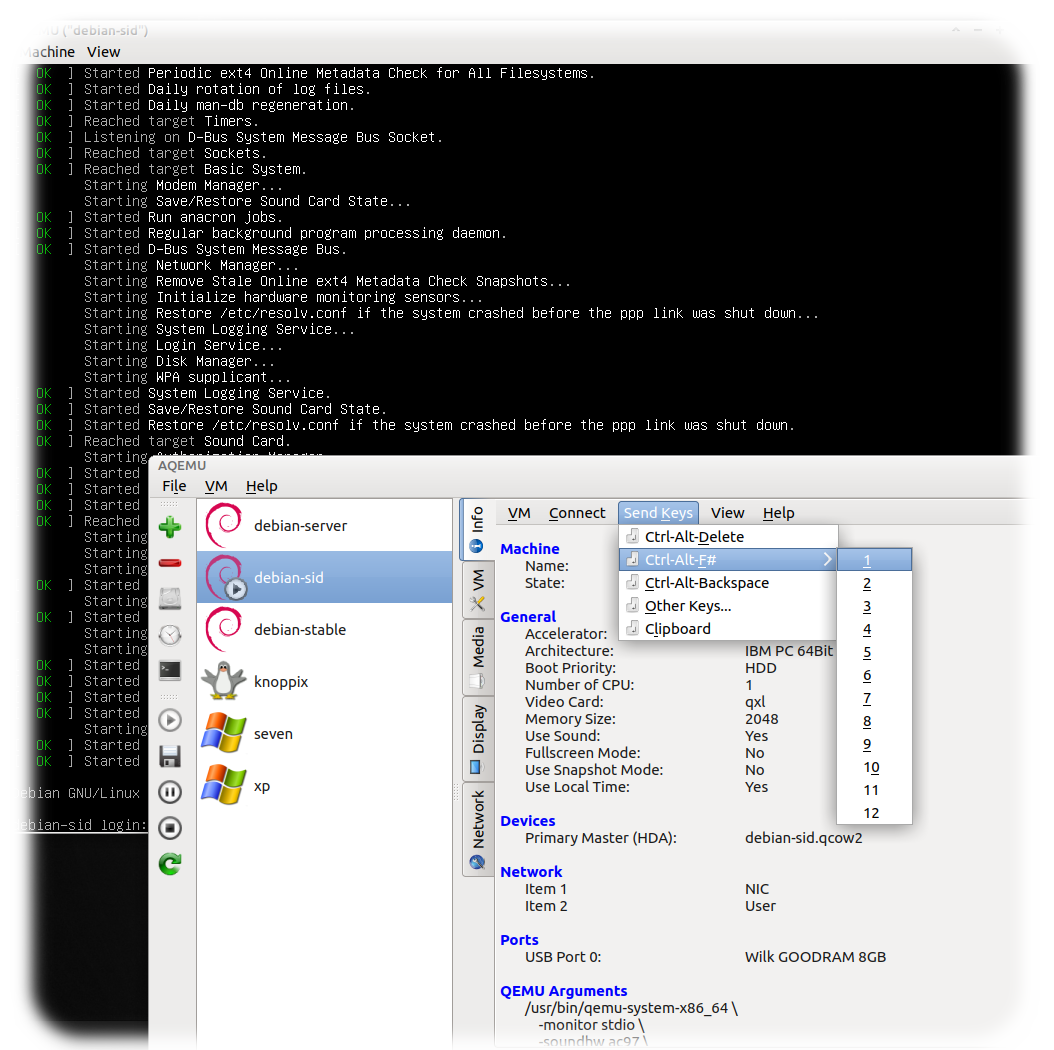Choose 7 in the Ctrl-Alt-F# submenu

[x=875, y=698]
